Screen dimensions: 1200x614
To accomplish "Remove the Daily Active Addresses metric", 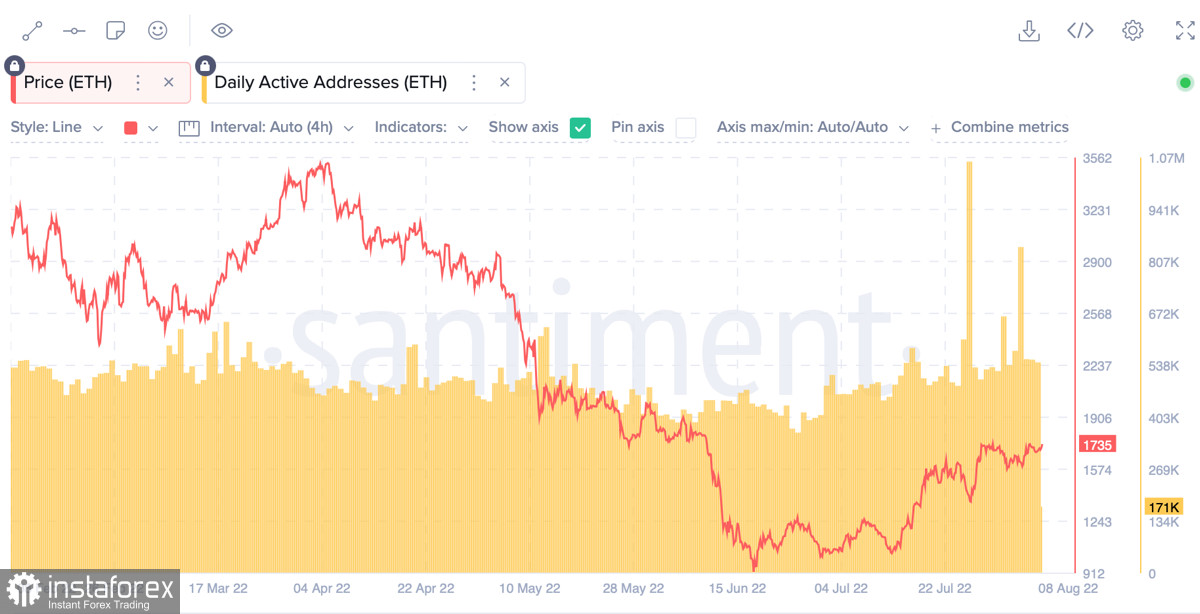I will tap(505, 83).
